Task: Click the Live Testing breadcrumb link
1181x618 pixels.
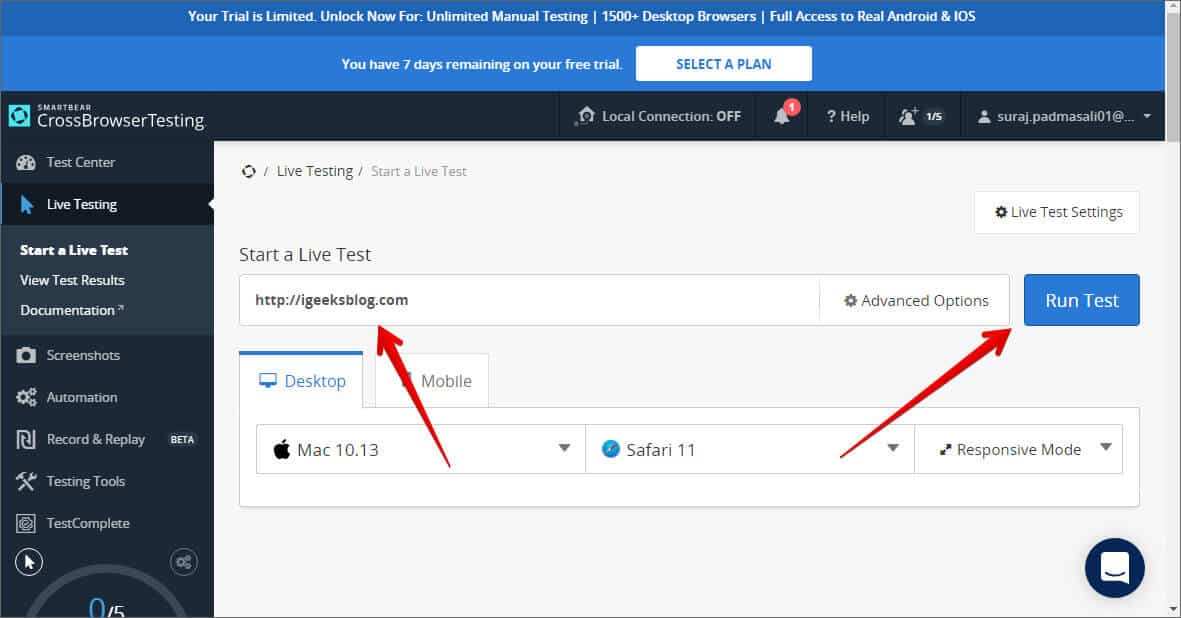Action: (315, 172)
